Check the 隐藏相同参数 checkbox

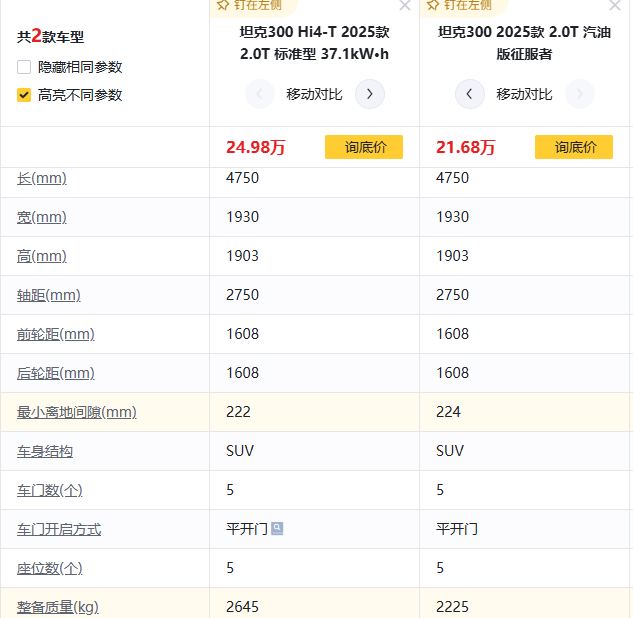pos(24,67)
